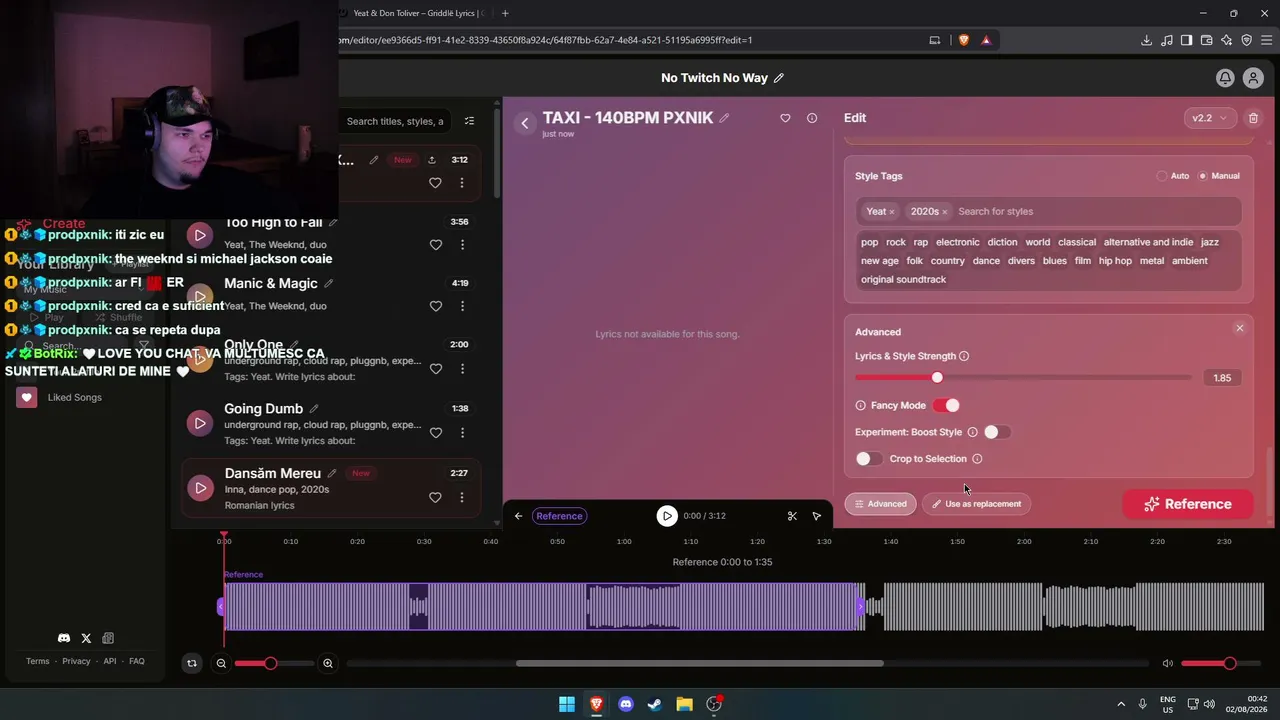Add the electronic style tag
This screenshot has height=720, width=1280.
coord(958,242)
